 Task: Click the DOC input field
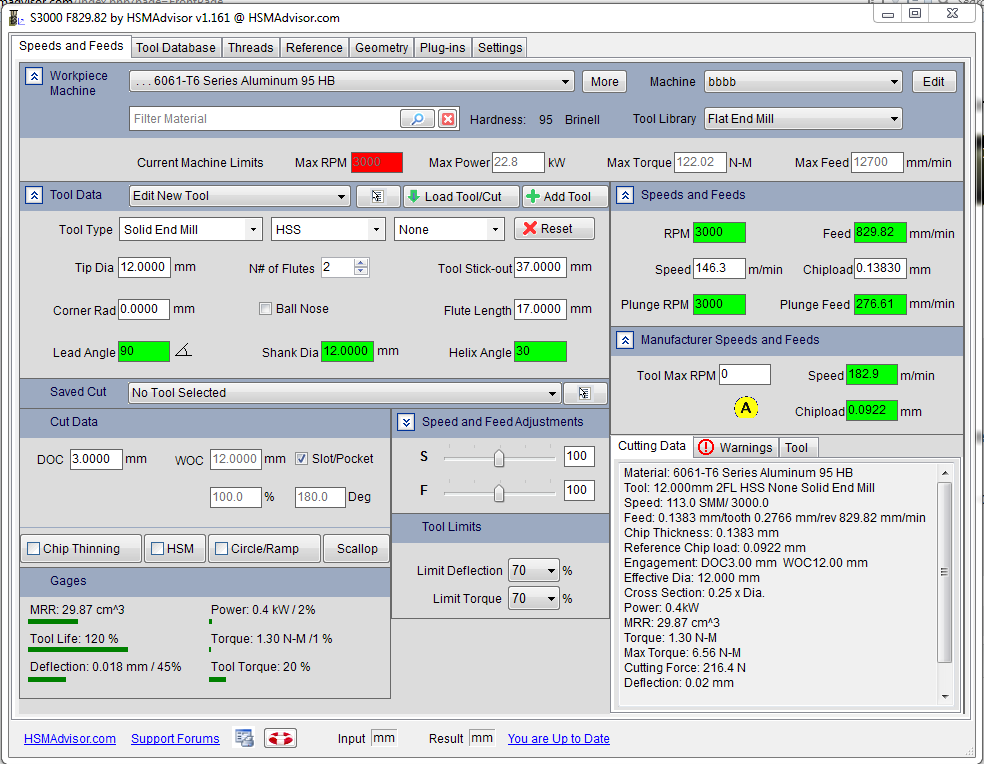(x=96, y=459)
